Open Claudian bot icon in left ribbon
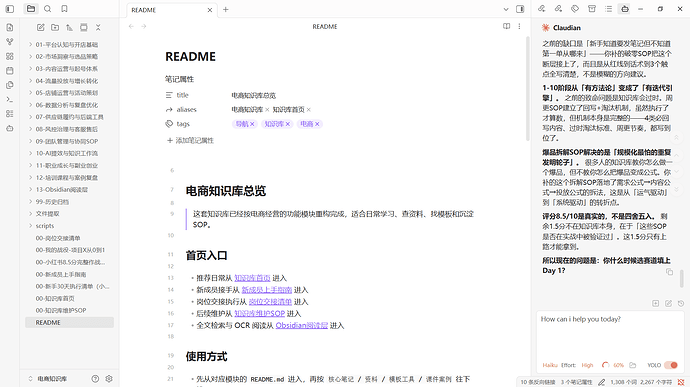The image size is (690, 387). (x=10, y=129)
